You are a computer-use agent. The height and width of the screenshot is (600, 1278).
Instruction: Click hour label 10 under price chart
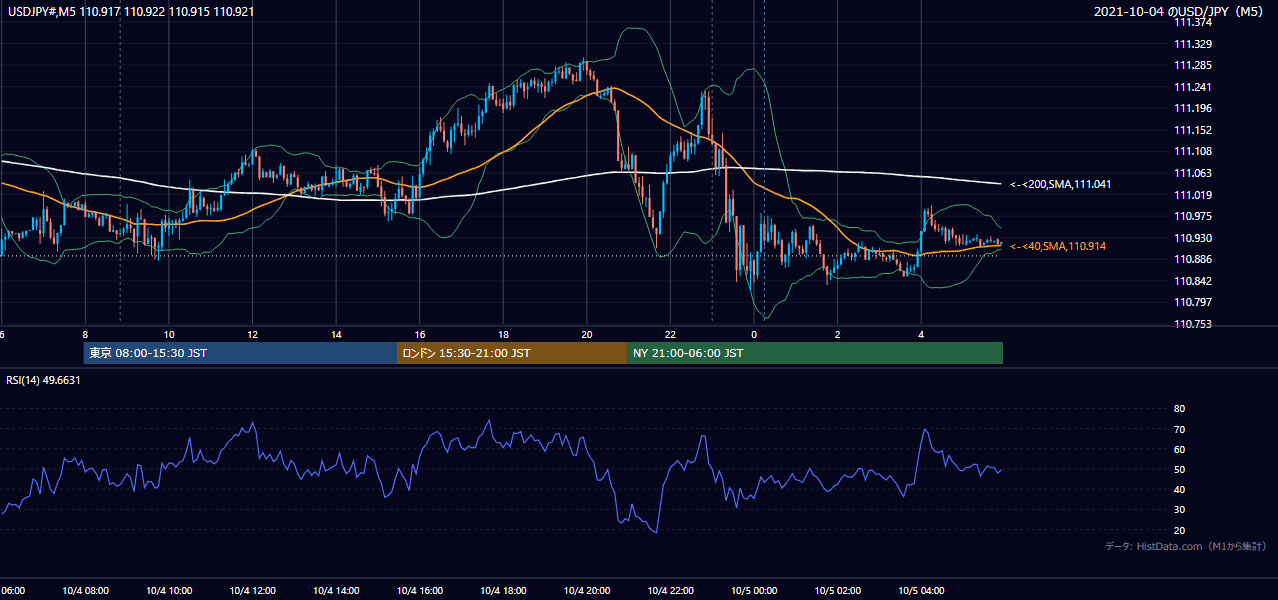click(x=169, y=335)
